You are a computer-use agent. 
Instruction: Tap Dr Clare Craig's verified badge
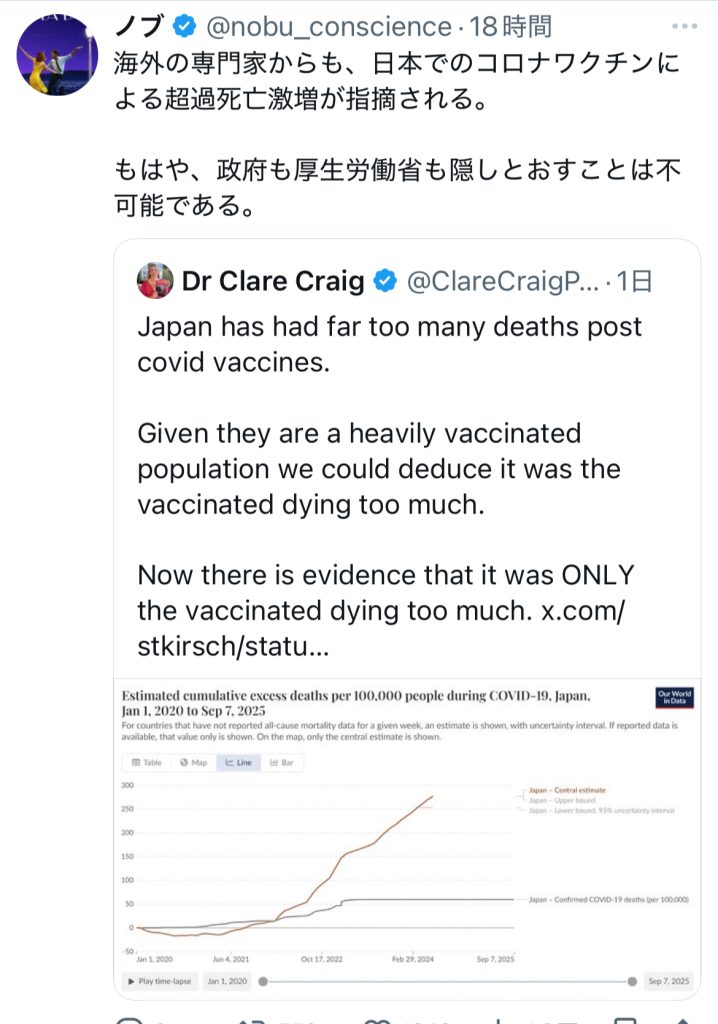pos(384,282)
